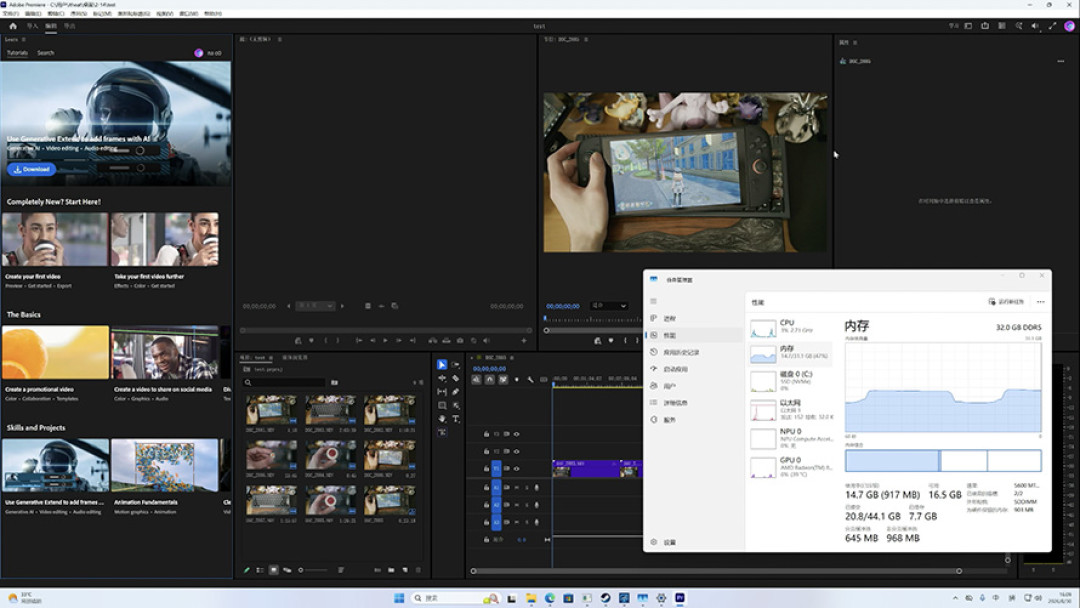Toggle voice-over record mic on A1 track

[537, 488]
